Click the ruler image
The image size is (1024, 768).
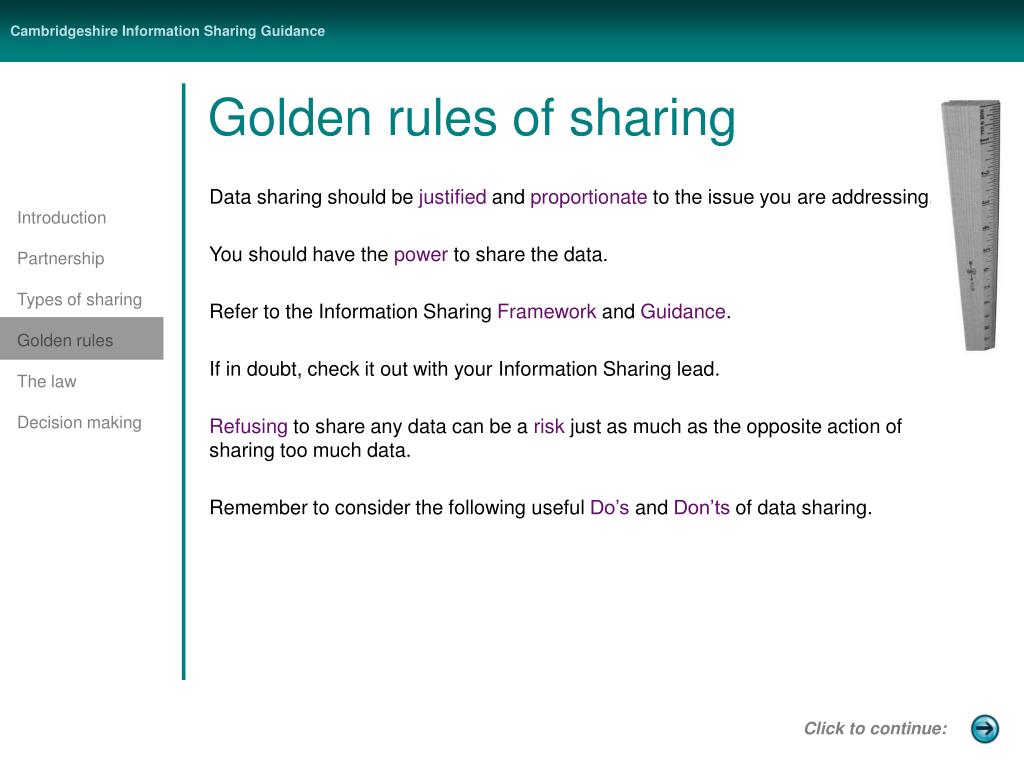971,225
